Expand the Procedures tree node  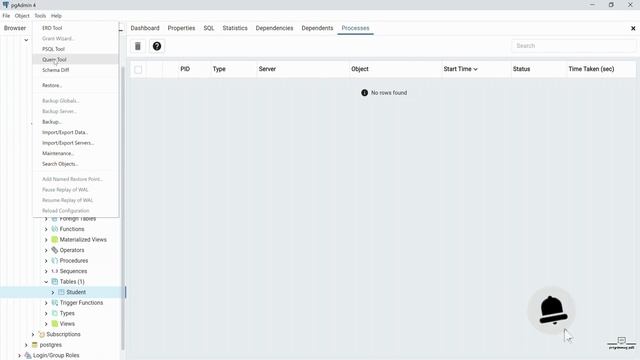[x=46, y=261]
